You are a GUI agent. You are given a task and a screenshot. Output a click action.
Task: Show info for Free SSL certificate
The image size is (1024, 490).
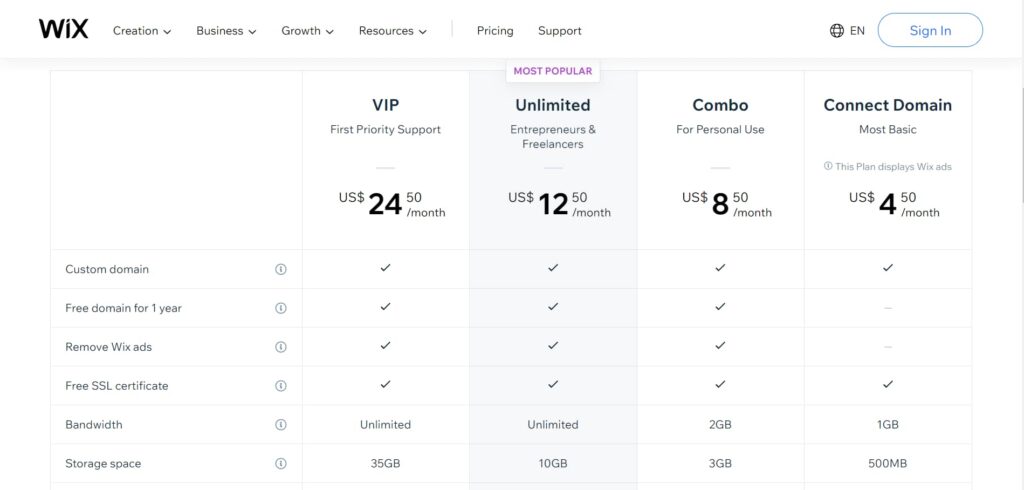(x=281, y=386)
